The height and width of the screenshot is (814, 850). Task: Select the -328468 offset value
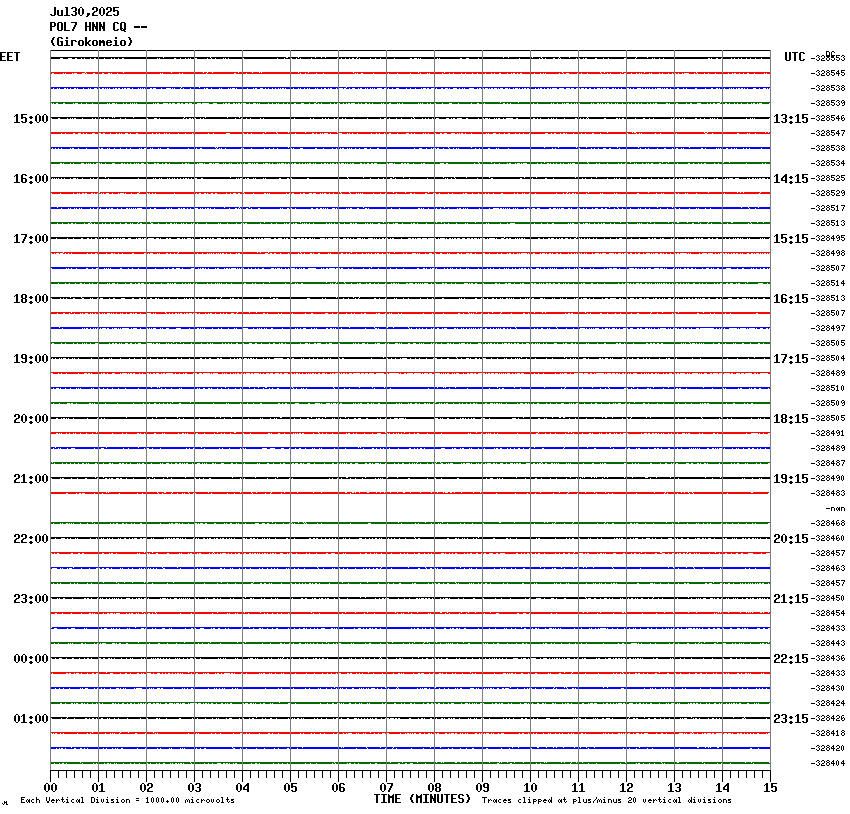tap(828, 524)
